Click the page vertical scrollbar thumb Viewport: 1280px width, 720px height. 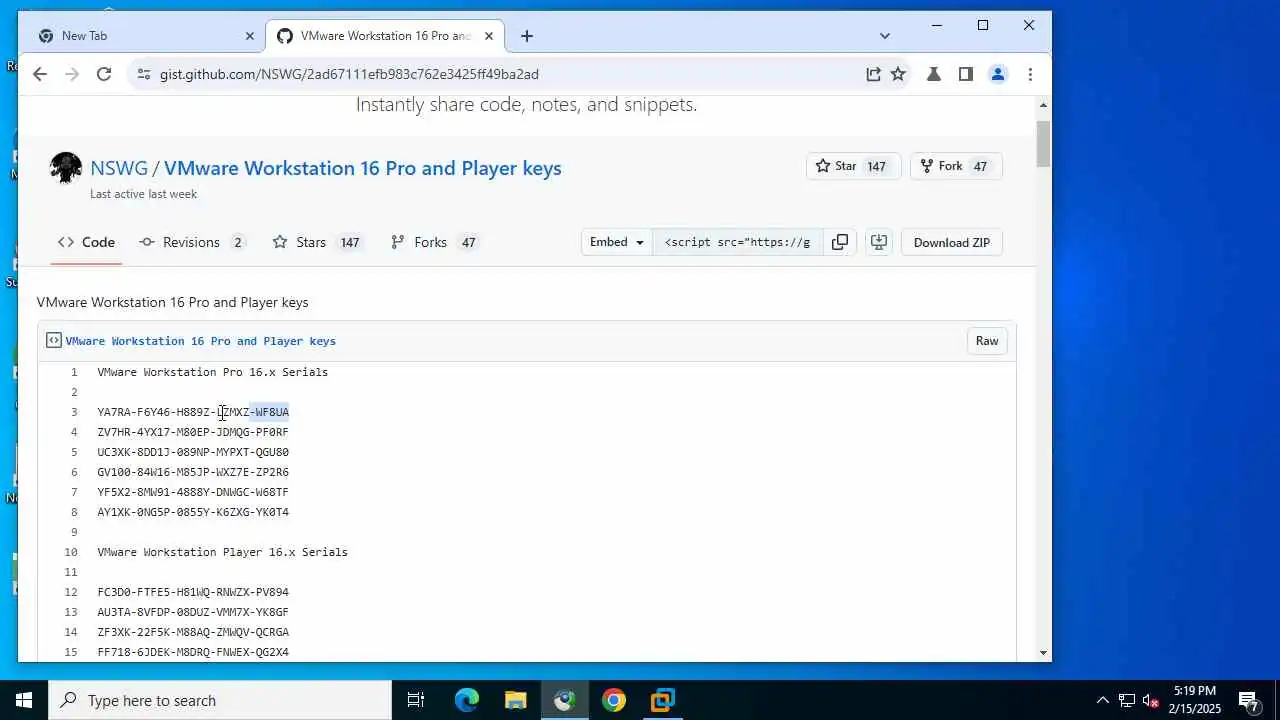click(1044, 144)
